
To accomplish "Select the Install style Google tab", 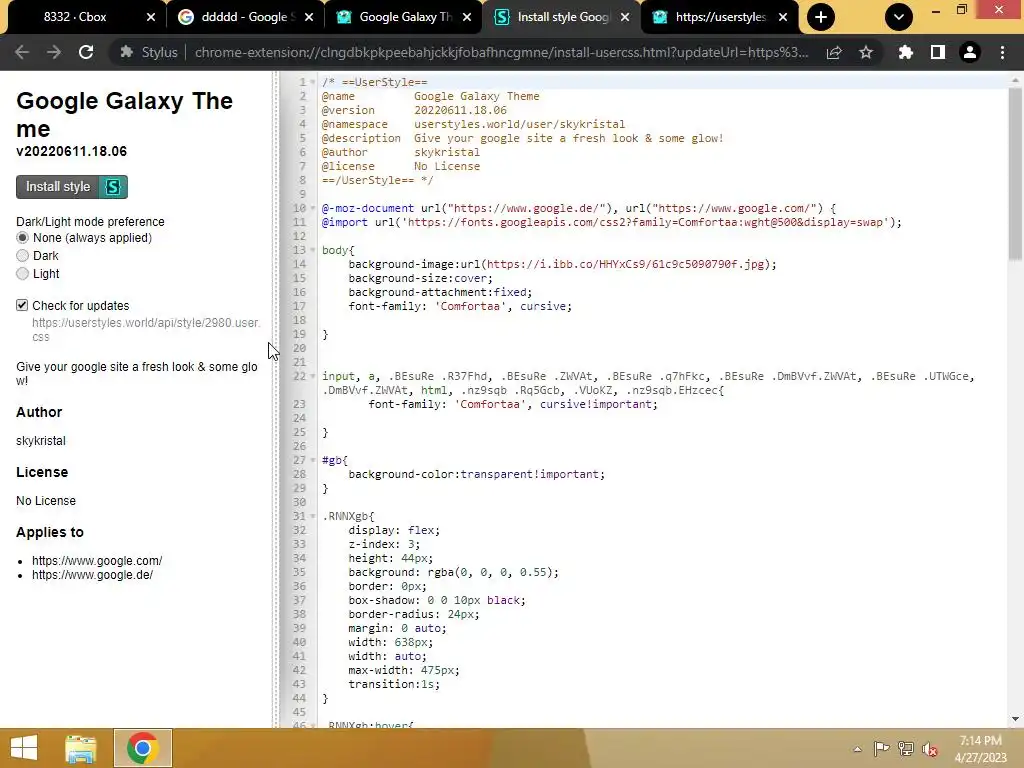I will (563, 17).
